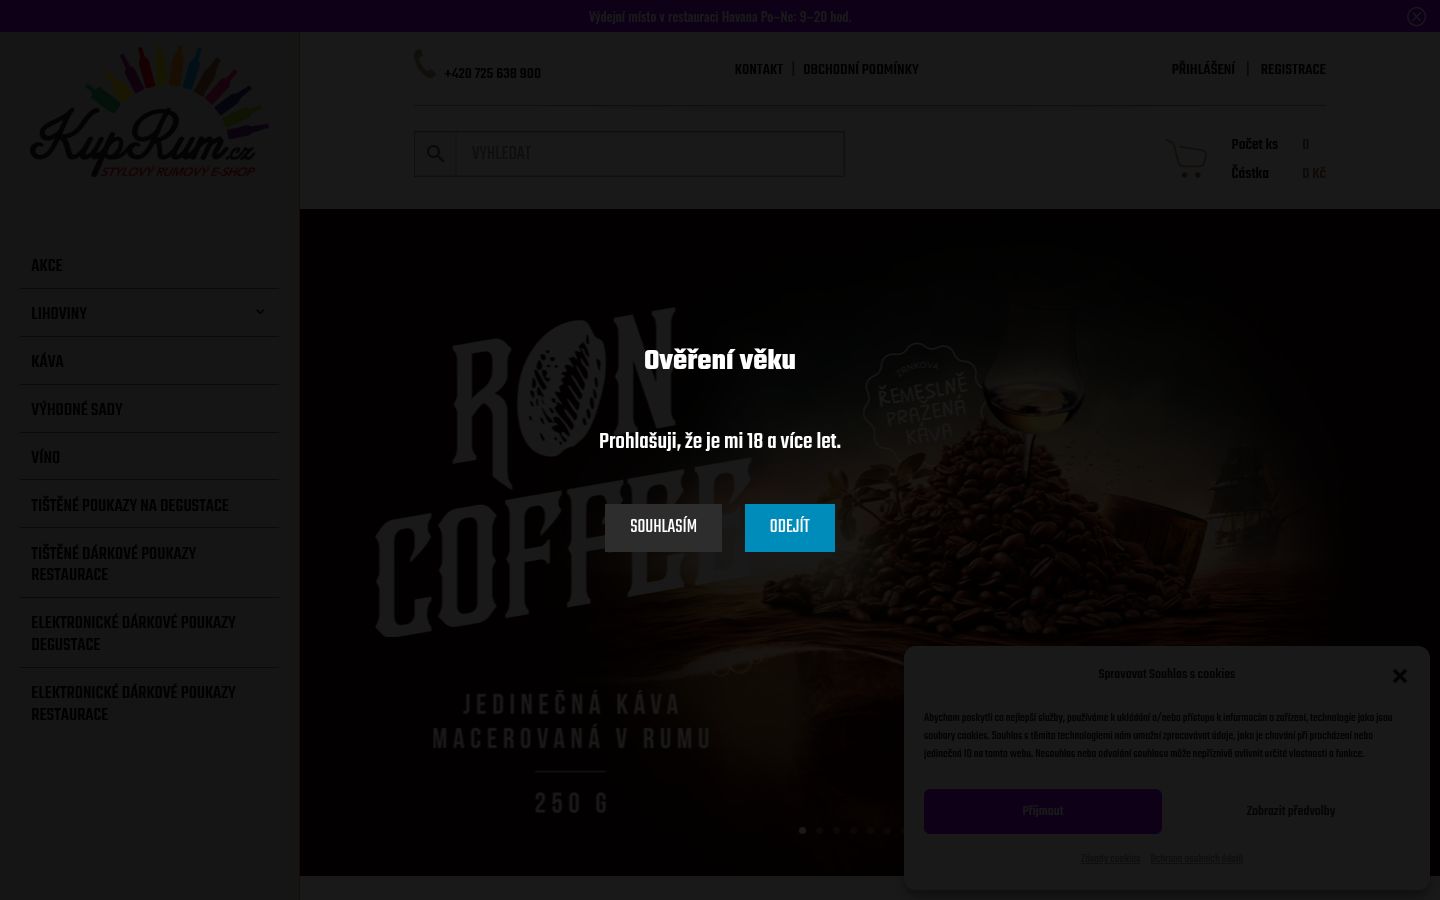Open Tištěné dárkové poukazy restaurace
Screen dimensions: 1440x900
point(113,564)
